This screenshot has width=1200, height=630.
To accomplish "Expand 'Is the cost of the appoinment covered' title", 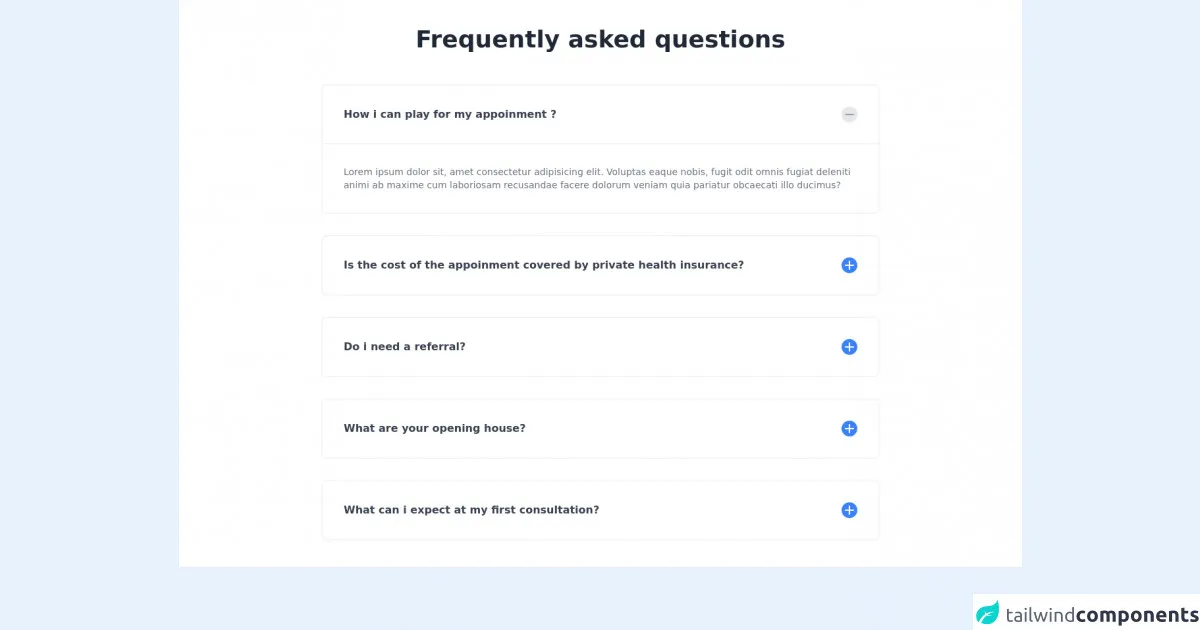I will 543,265.
